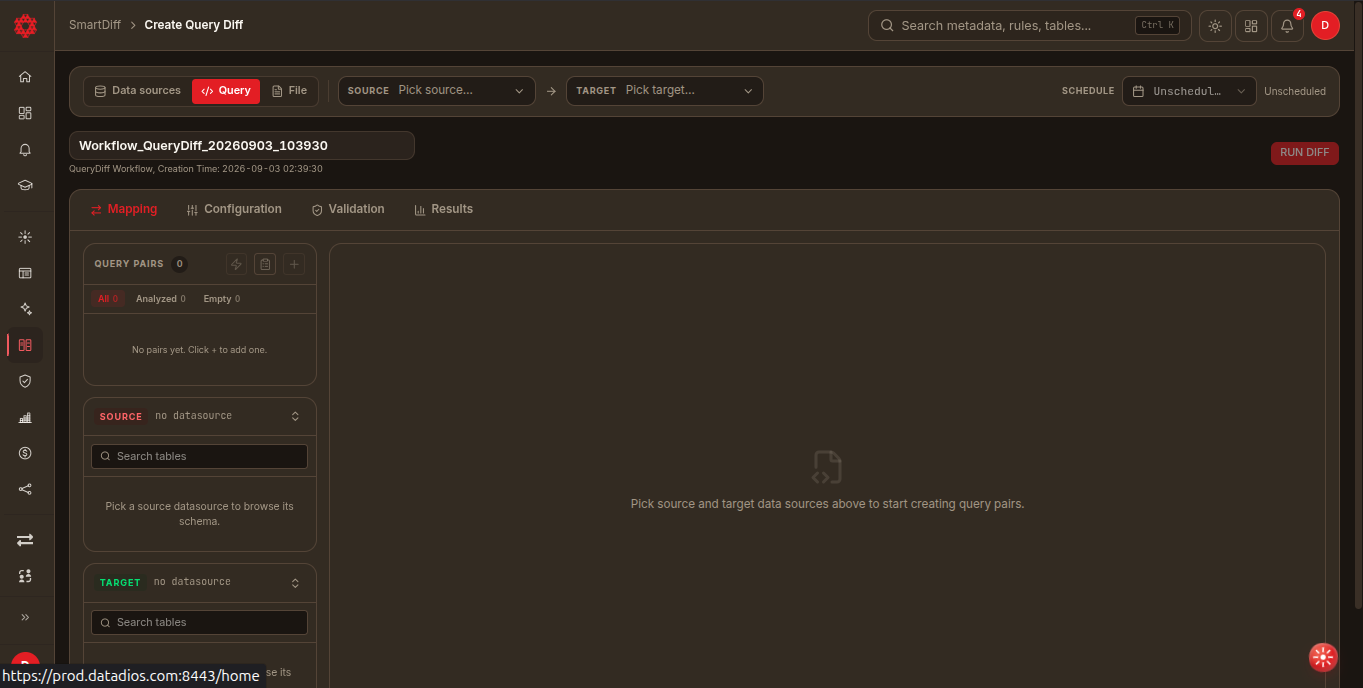Click the clipboard icon in Query Pairs
This screenshot has height=688, width=1363.
click(x=265, y=264)
